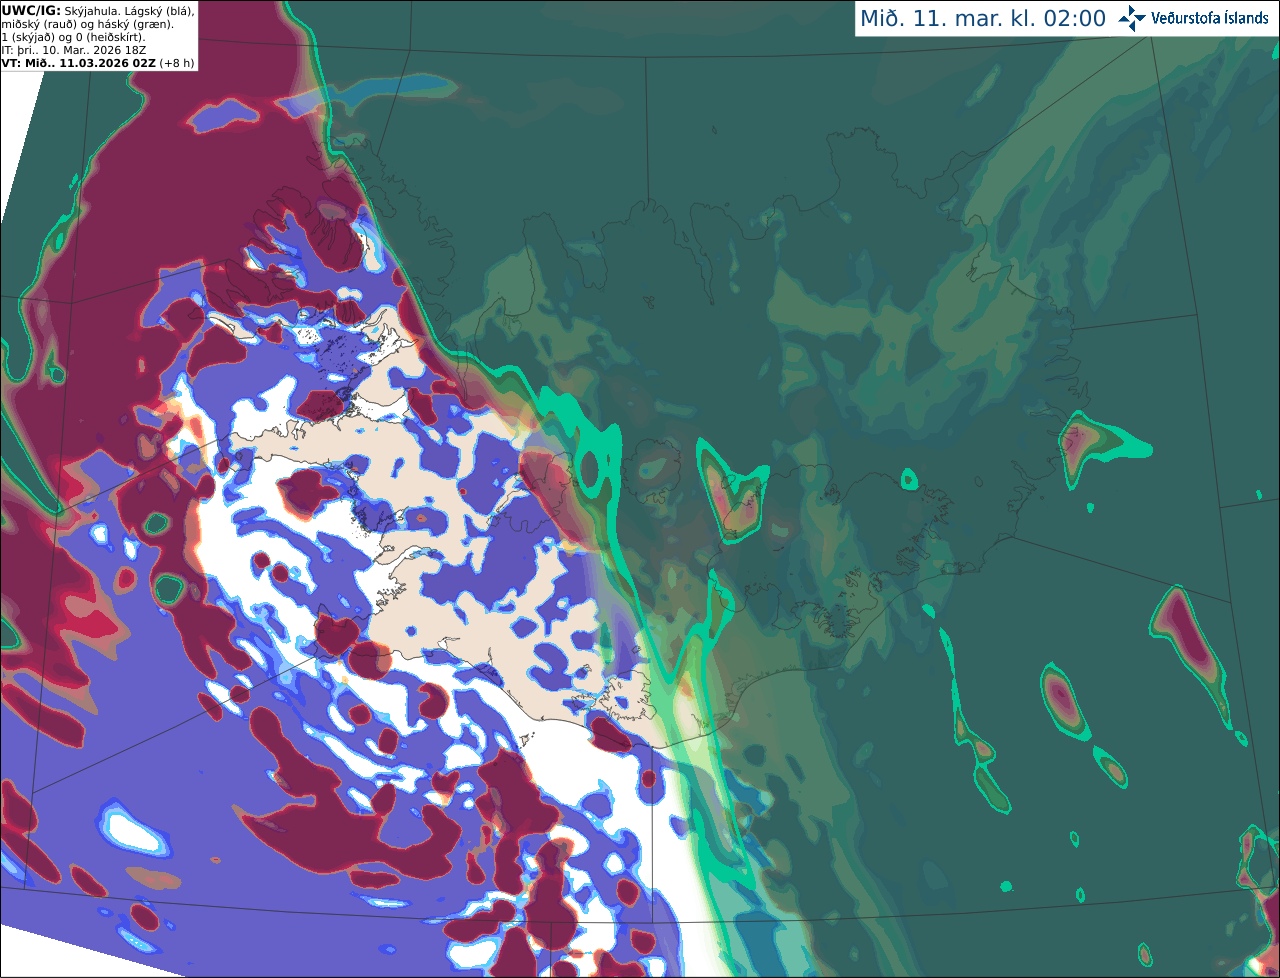Click the 'miðský (rauð) og háský (græn).' line
Image resolution: width=1280 pixels, height=978 pixels.
[88, 23]
